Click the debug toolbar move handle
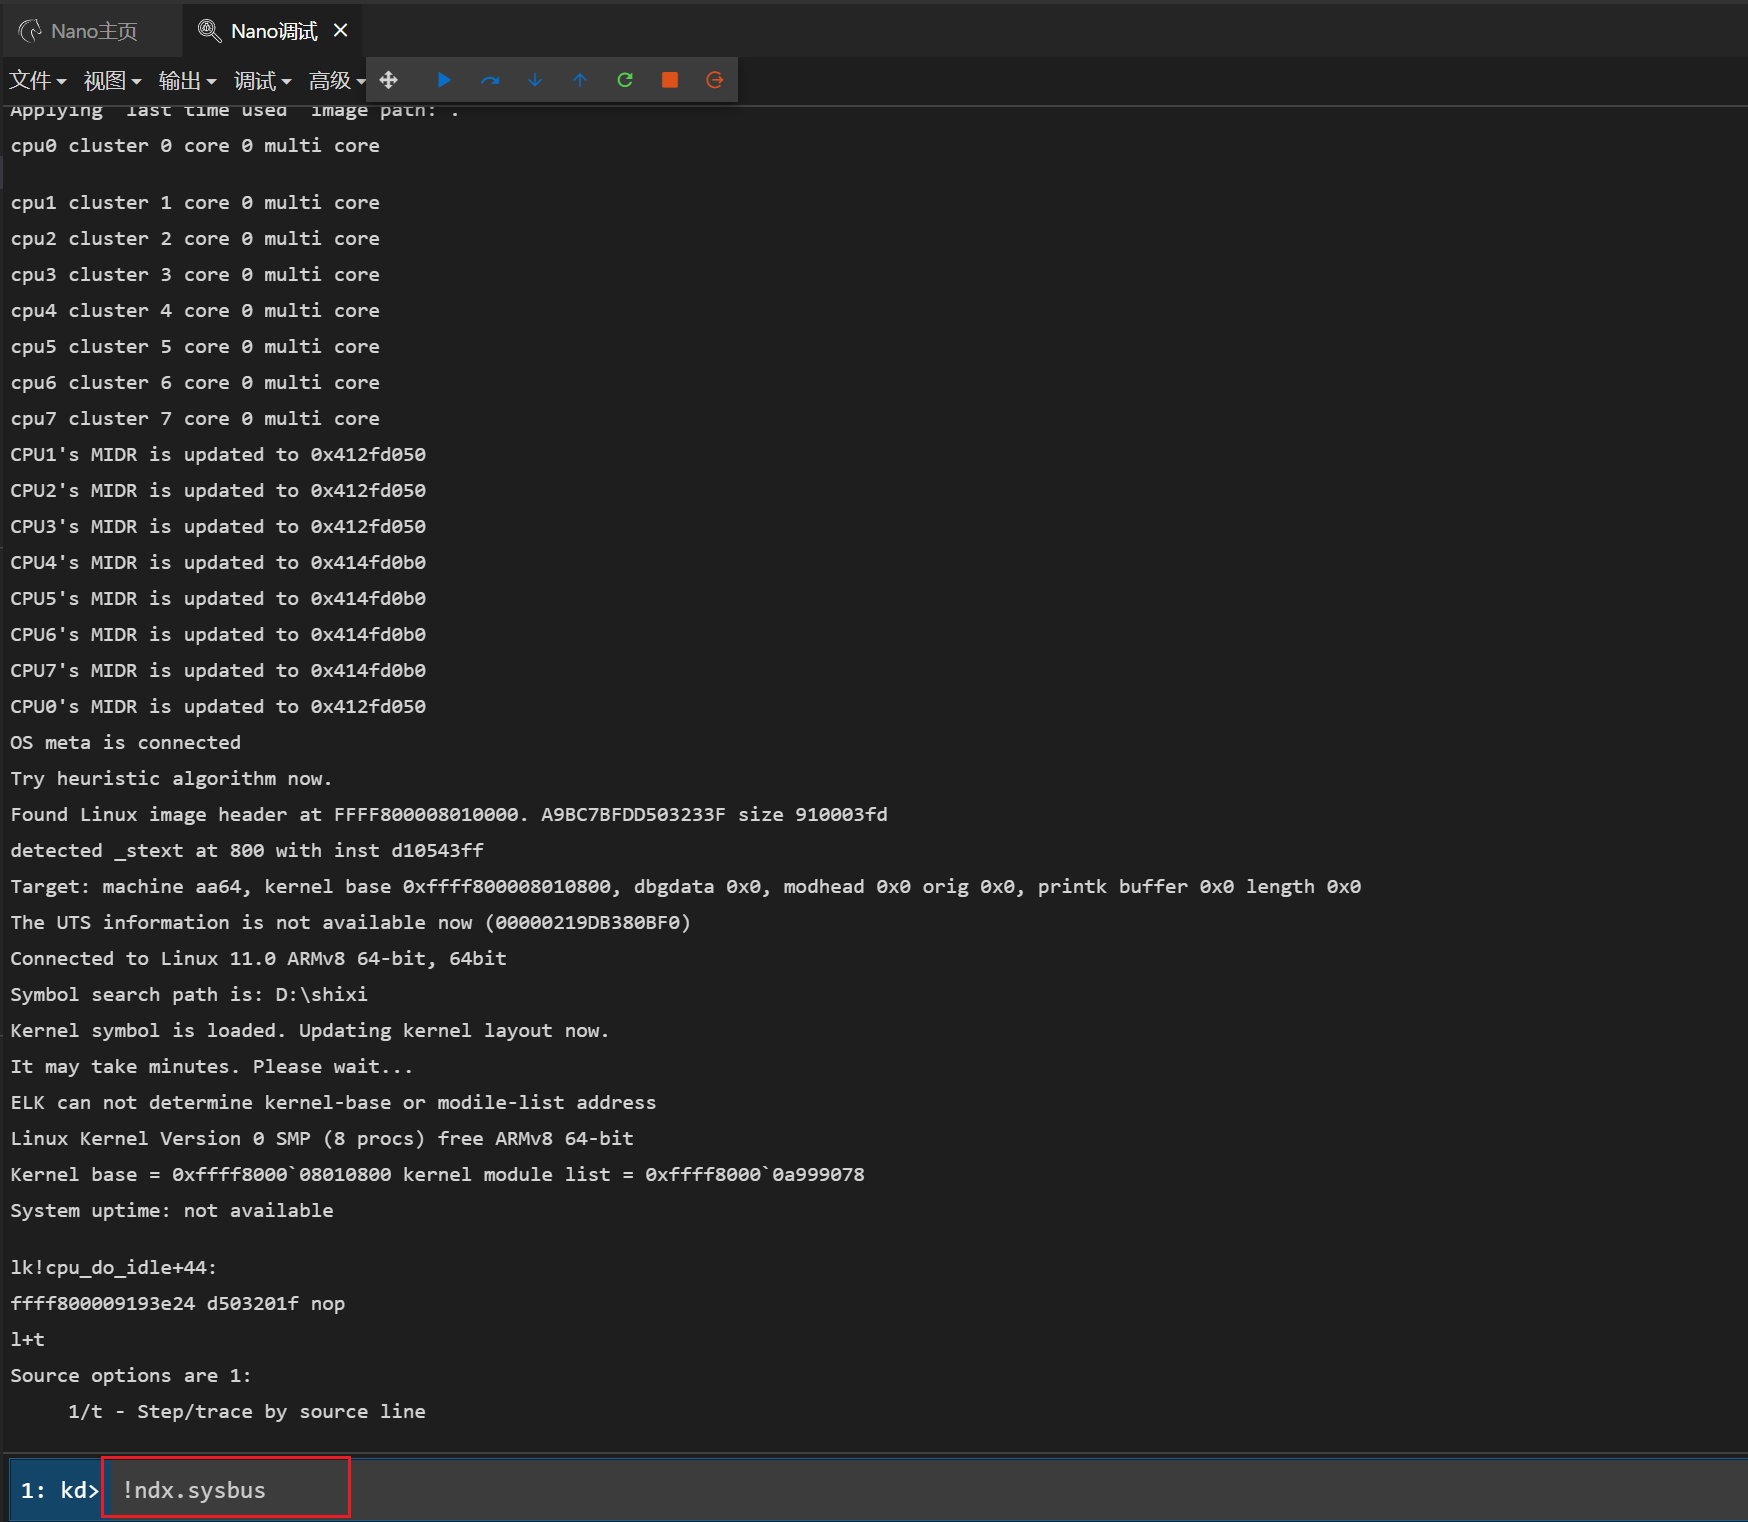Viewport: 1748px width, 1522px height. tap(389, 80)
